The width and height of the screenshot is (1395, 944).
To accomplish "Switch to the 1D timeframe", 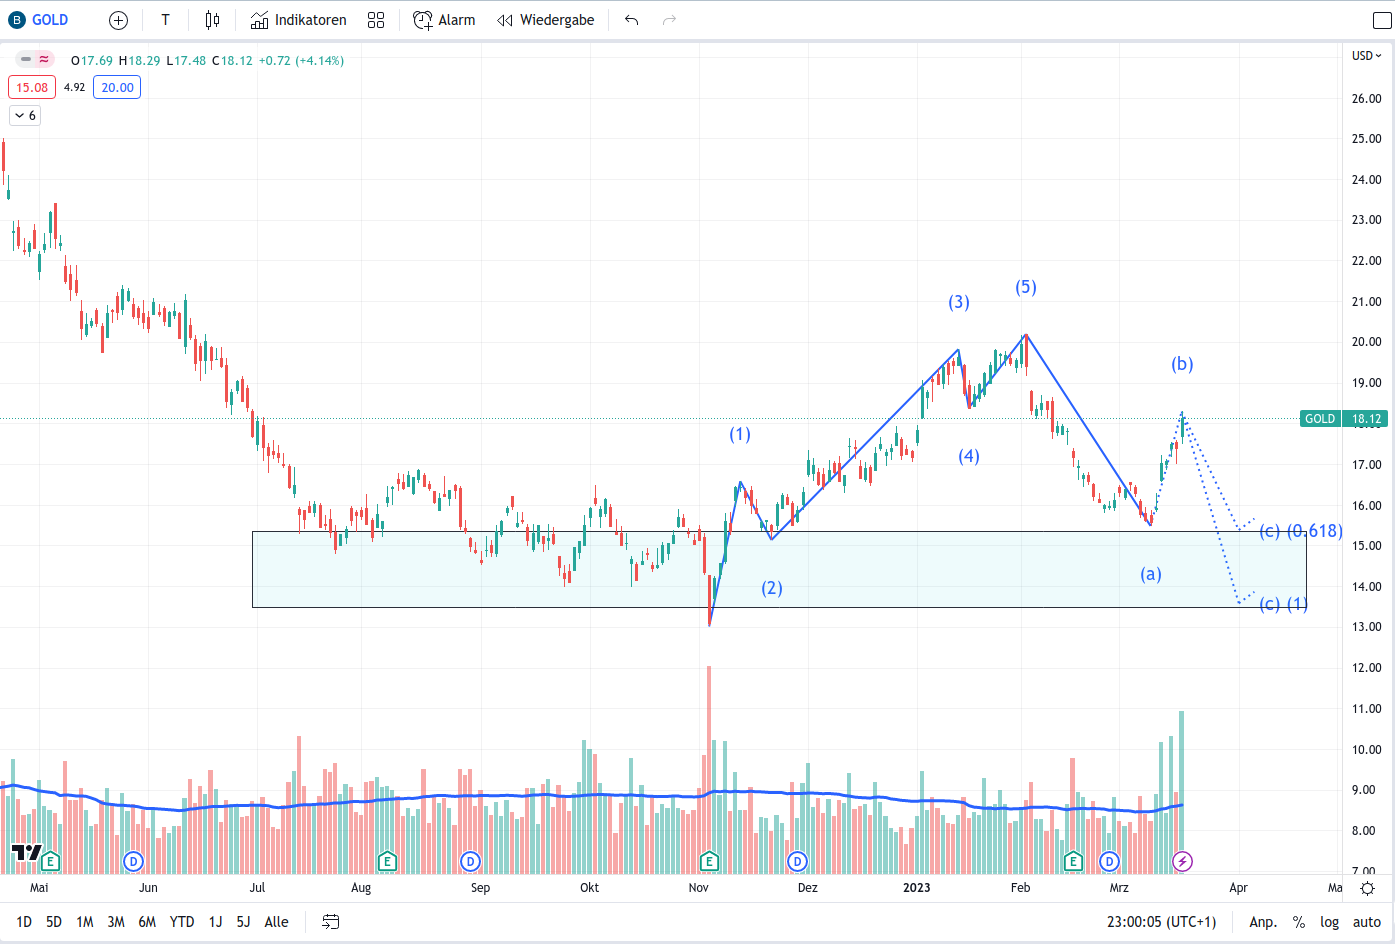I will [x=22, y=921].
